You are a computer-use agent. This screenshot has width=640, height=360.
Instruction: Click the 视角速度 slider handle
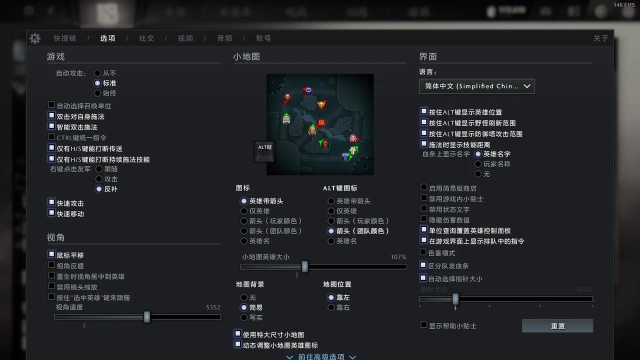(147, 317)
